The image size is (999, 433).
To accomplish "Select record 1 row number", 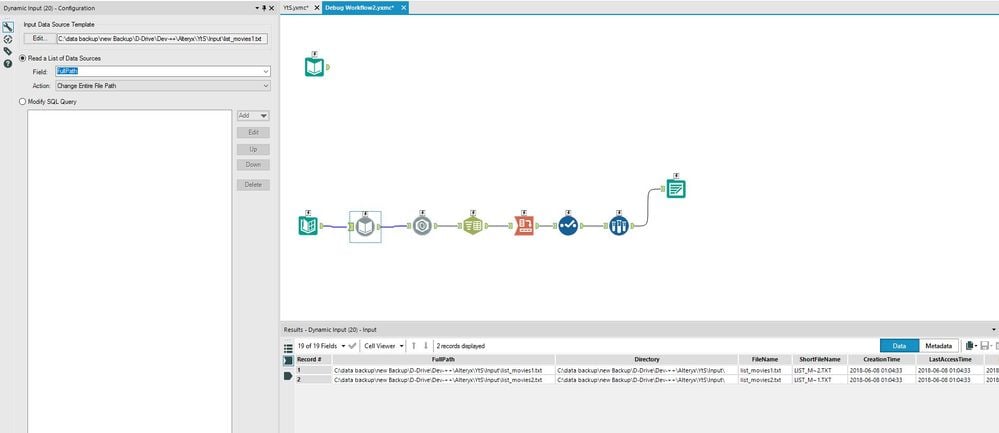I will pos(313,370).
